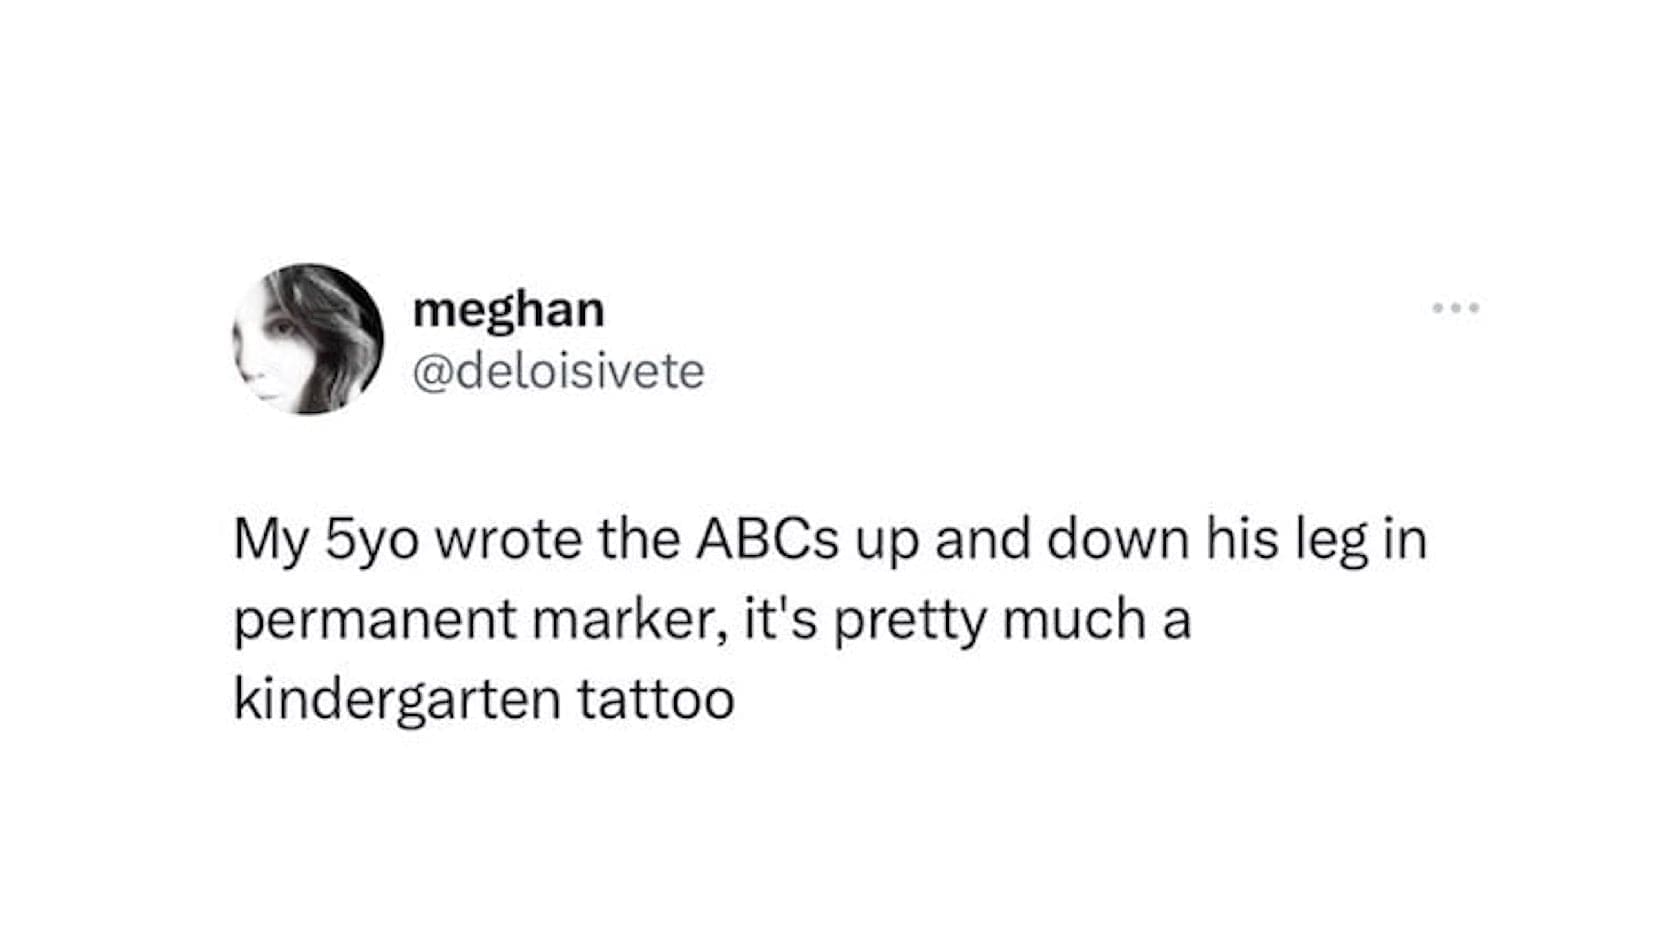The image size is (1668, 952).
Task: Click the '5yo' text in the tweet
Action: pos(369,543)
